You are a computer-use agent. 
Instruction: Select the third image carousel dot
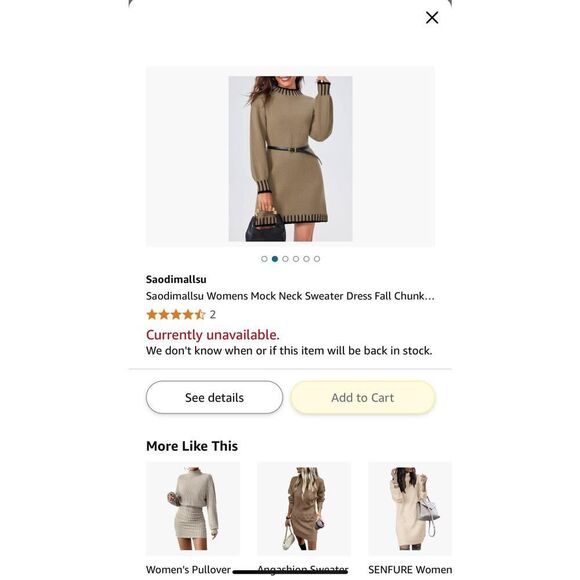pyautogui.click(x=285, y=259)
